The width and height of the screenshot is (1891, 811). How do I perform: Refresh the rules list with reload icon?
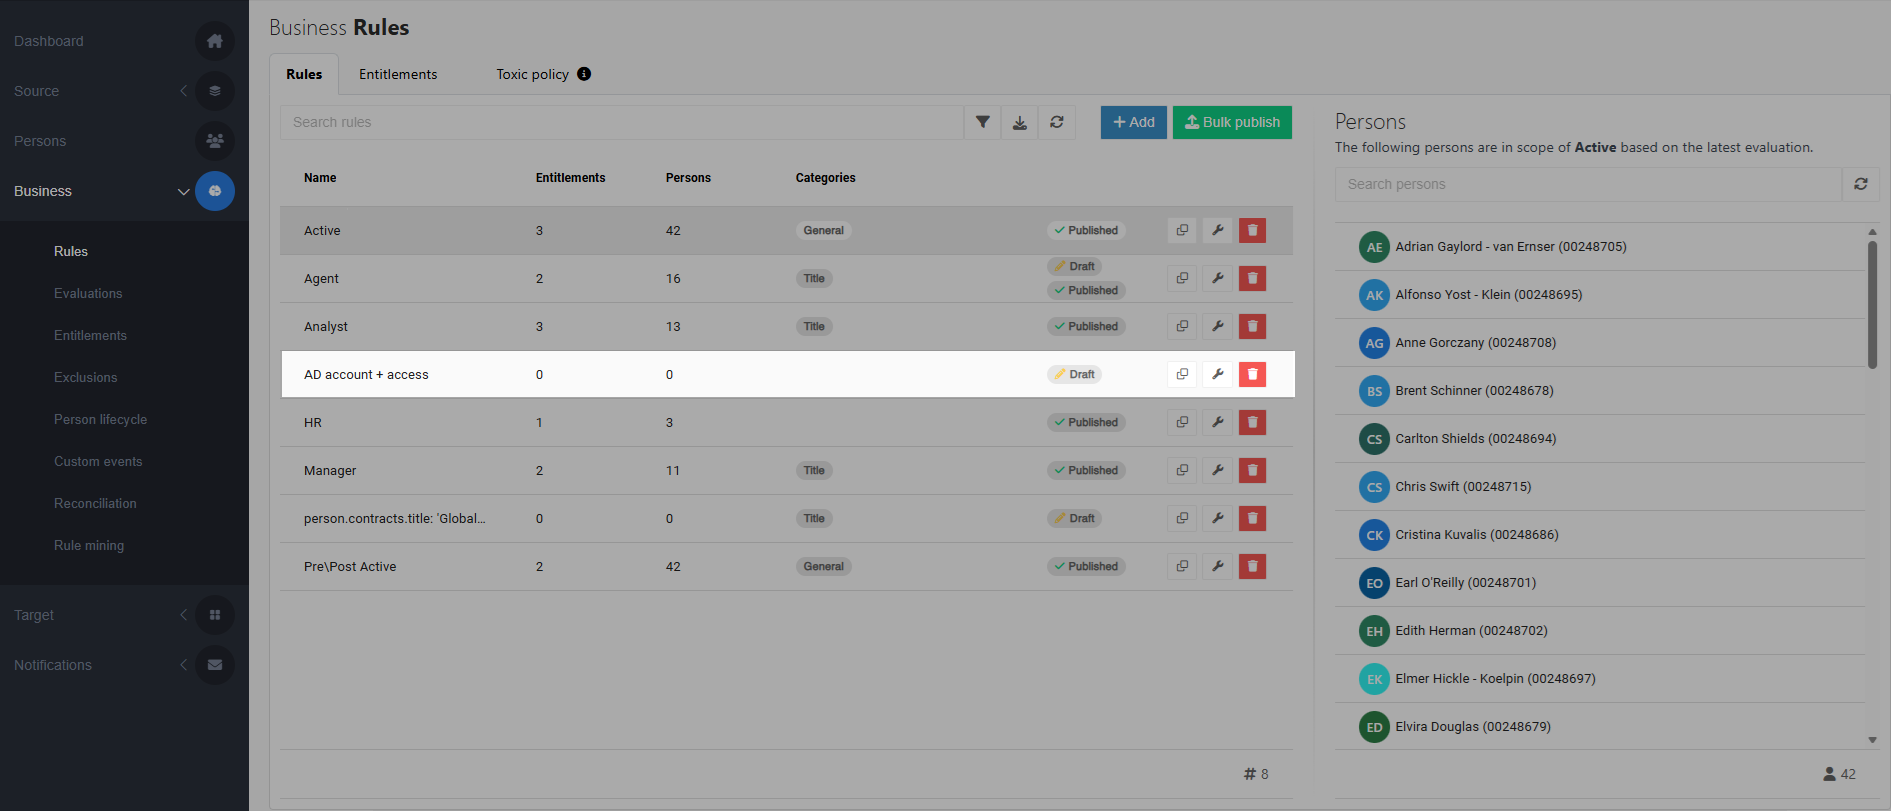click(1057, 122)
